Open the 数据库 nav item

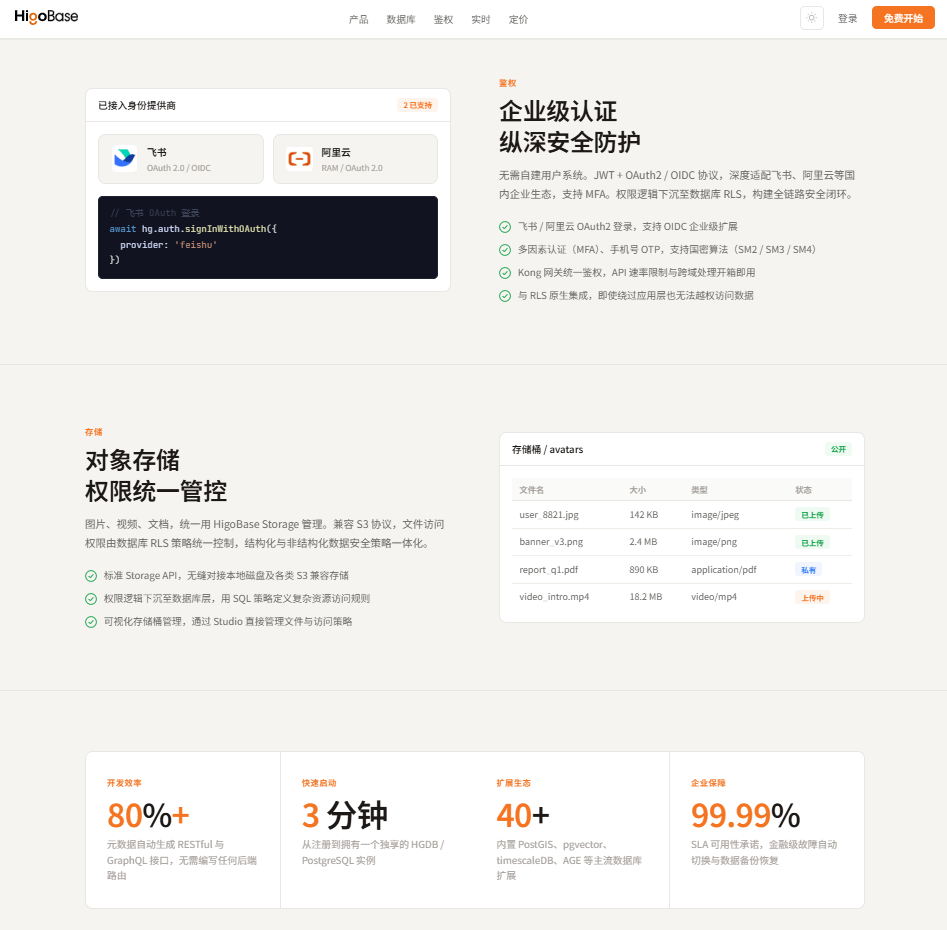pos(401,19)
